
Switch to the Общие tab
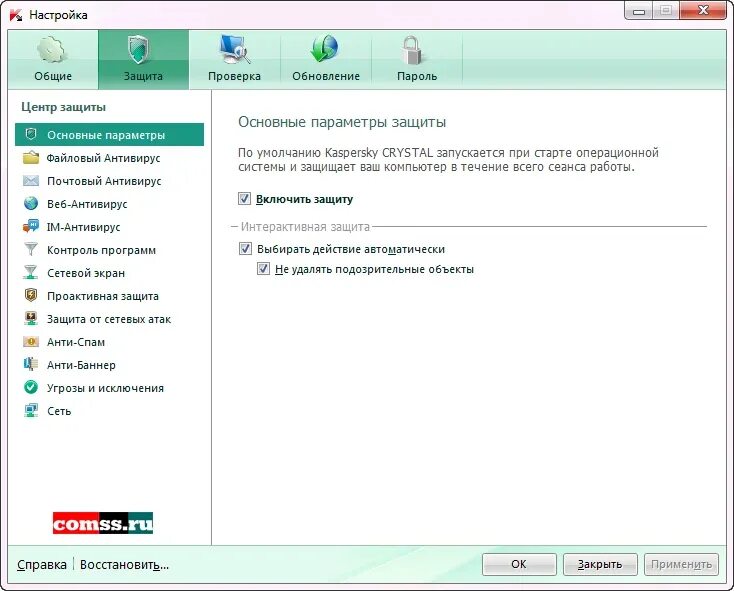tap(53, 59)
